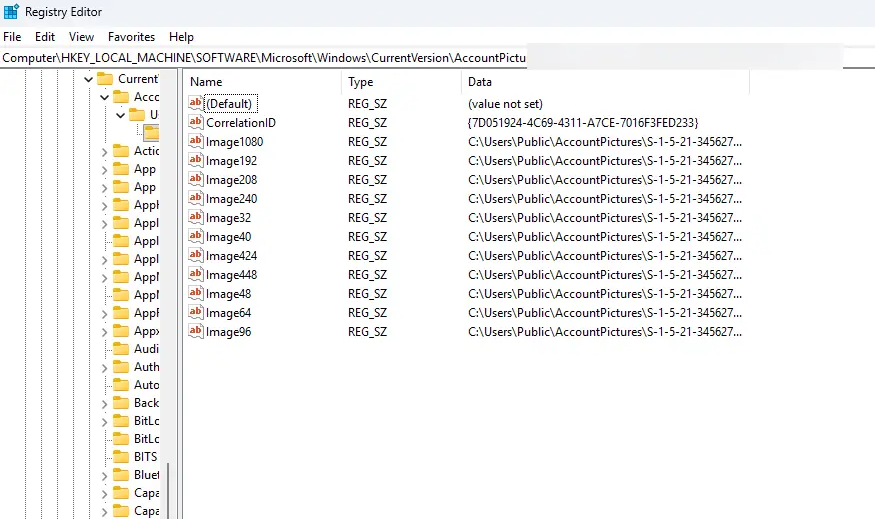
Task: Click the folder icon of the Audi key
Action: pos(121,349)
